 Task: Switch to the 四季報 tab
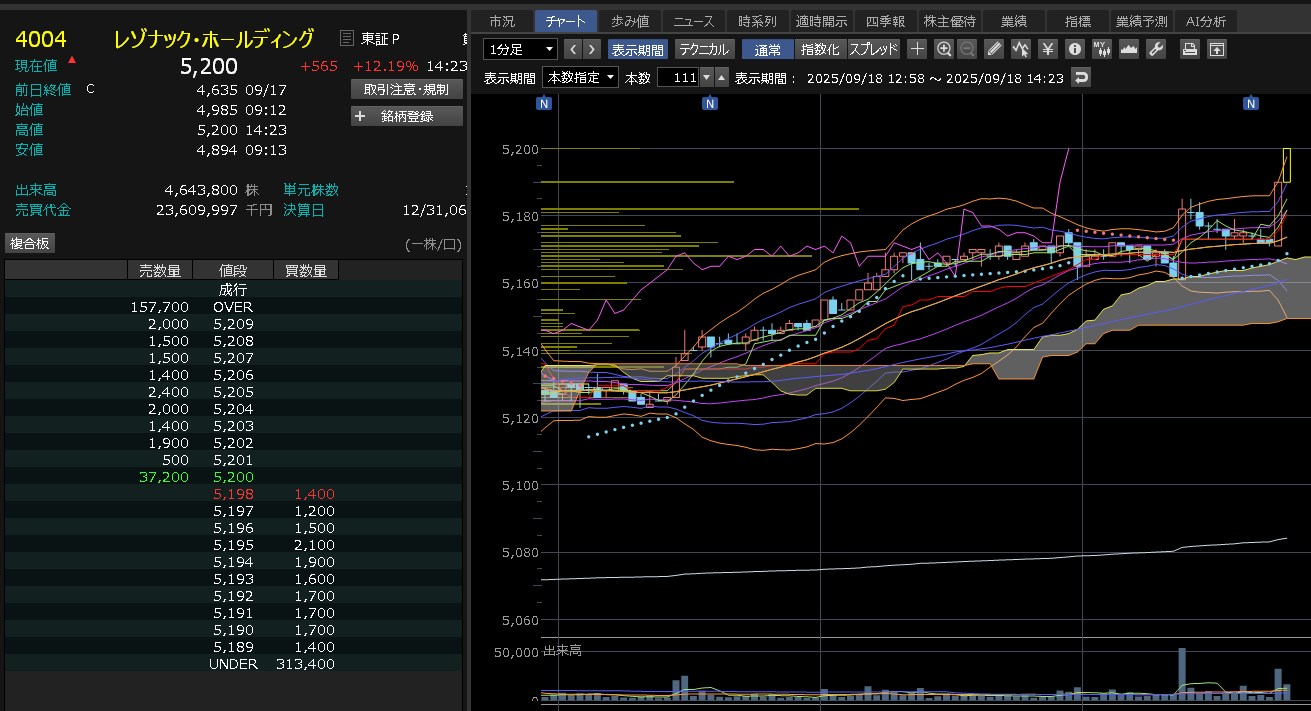coord(885,20)
